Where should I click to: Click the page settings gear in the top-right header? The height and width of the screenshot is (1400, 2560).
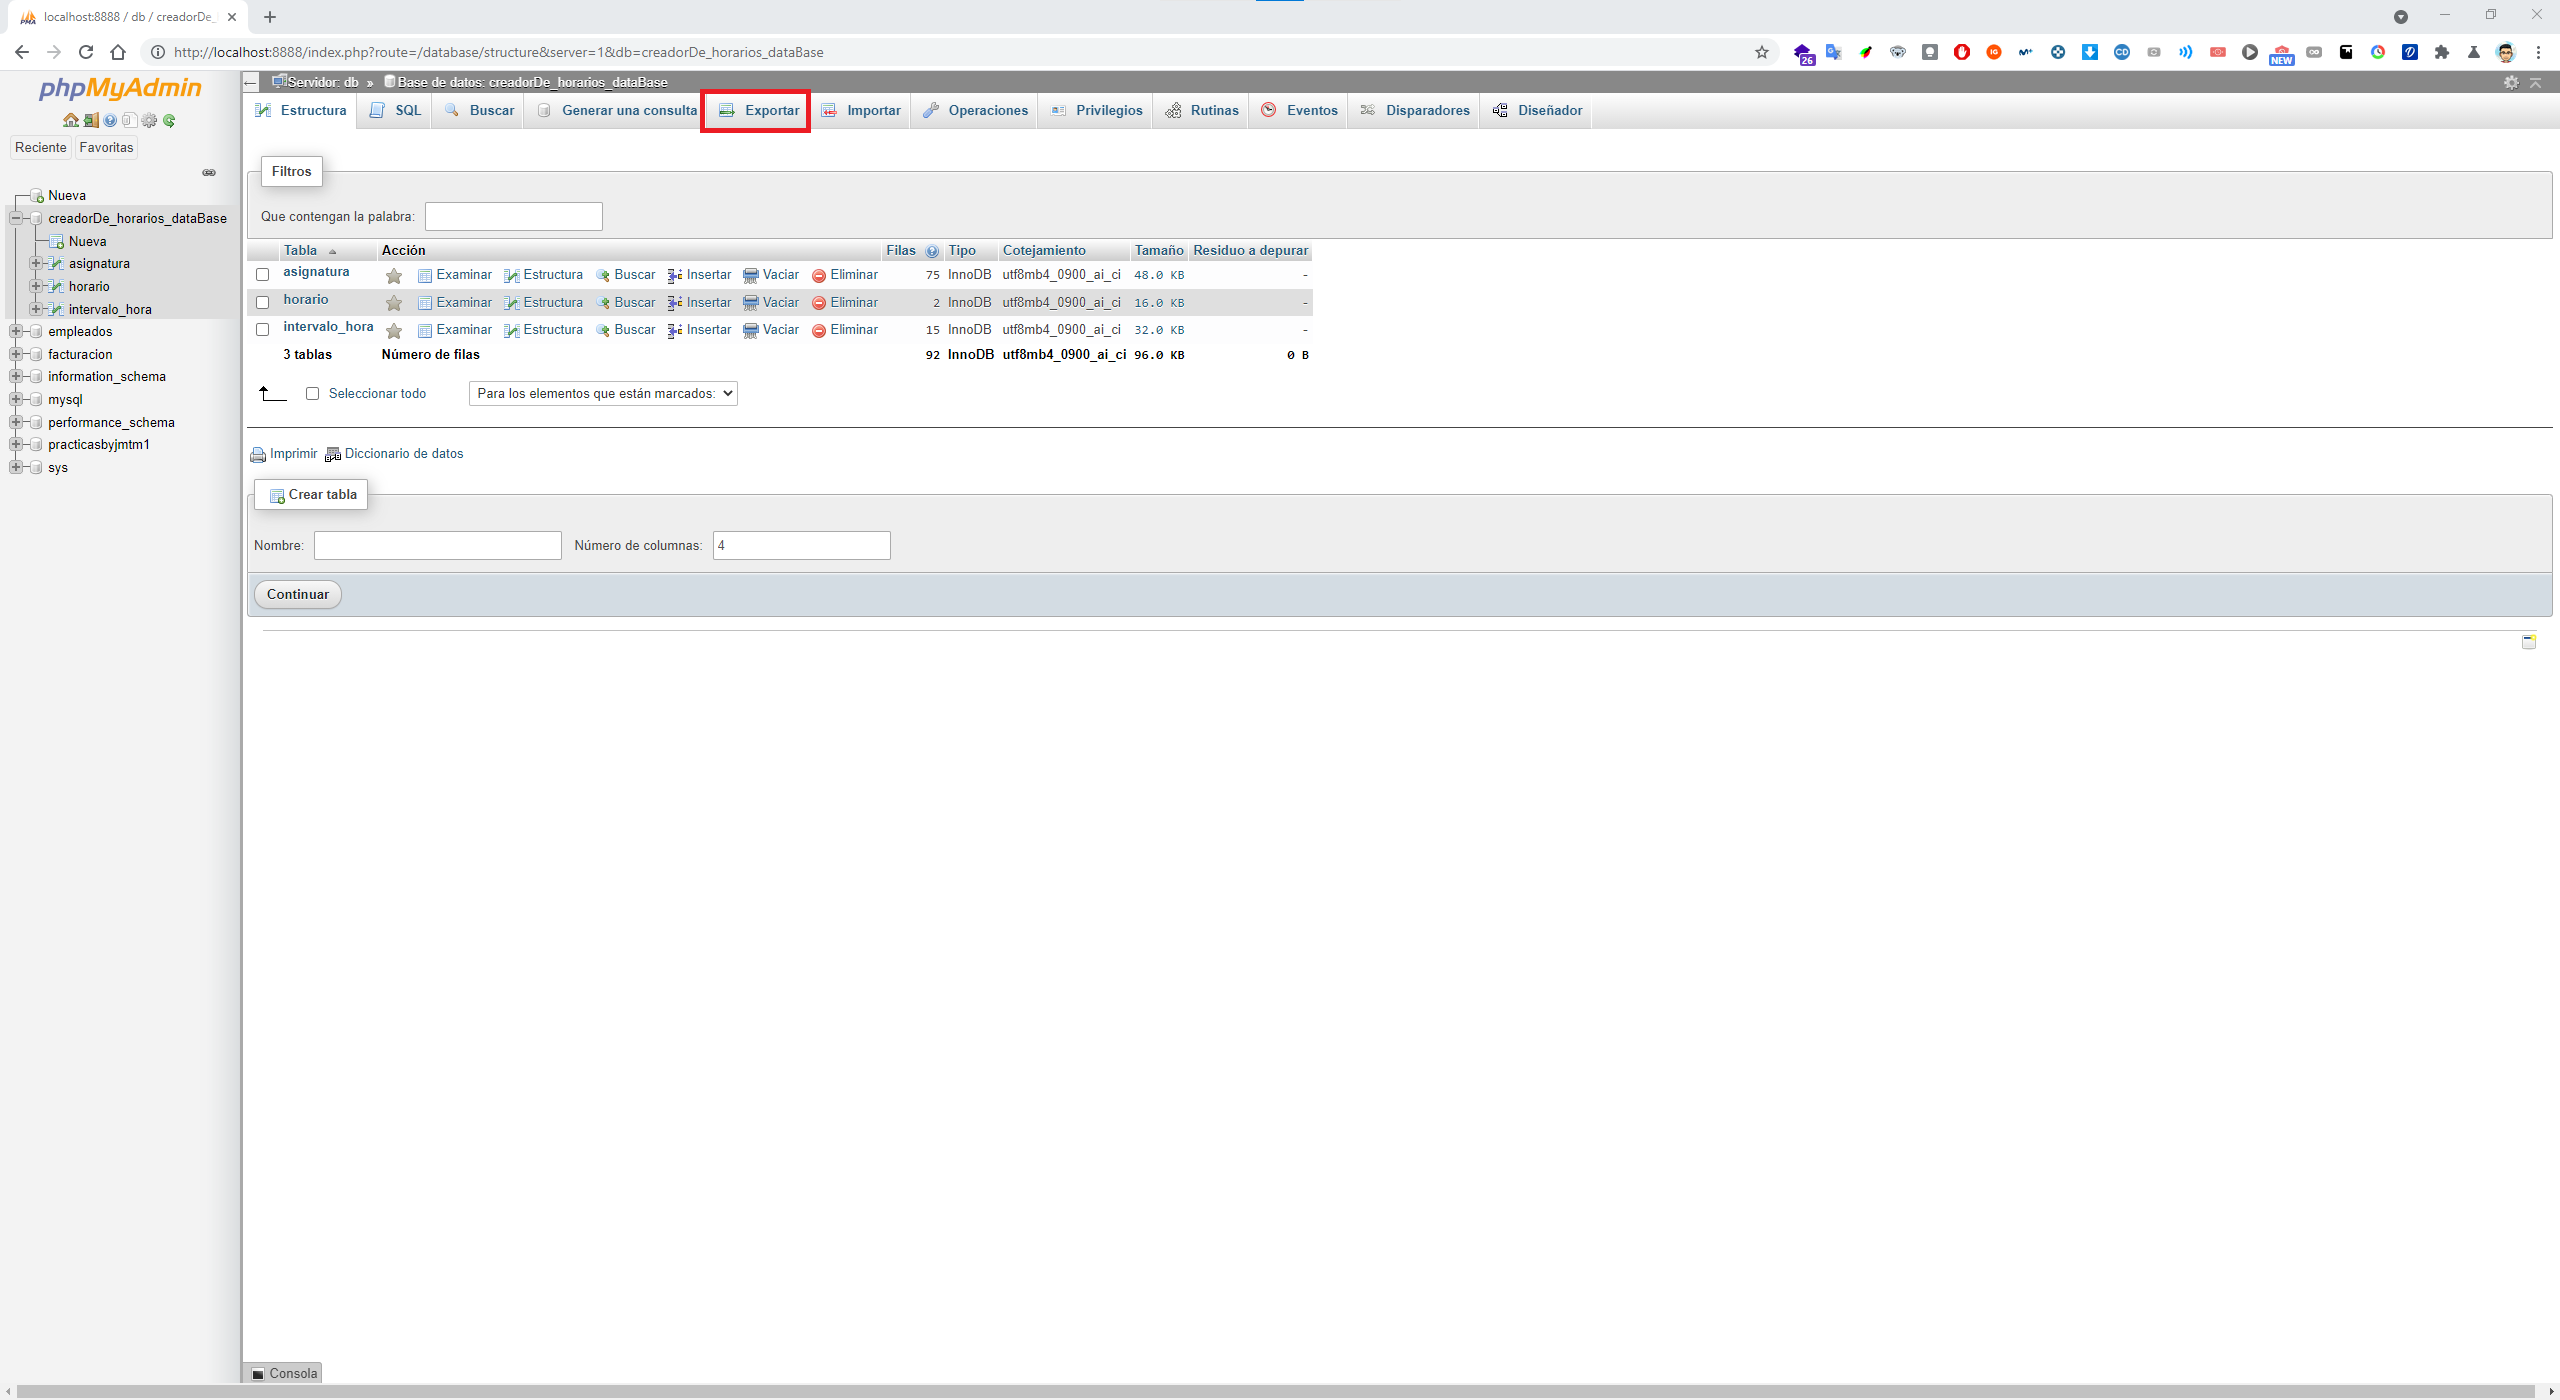[2511, 82]
